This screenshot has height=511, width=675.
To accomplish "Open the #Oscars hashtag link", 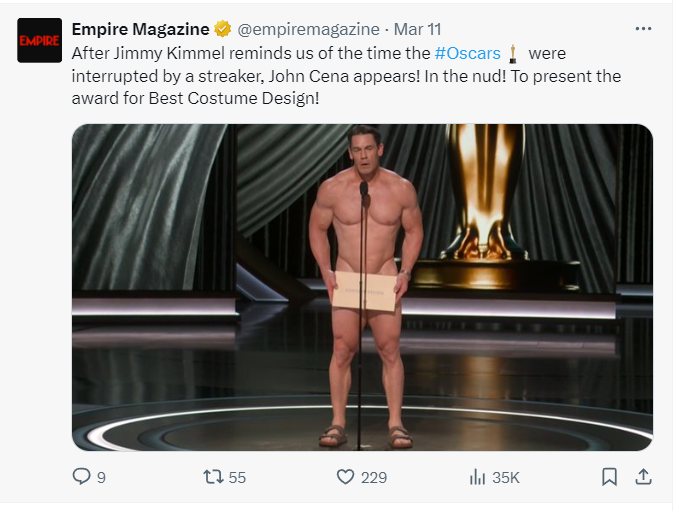I will tap(468, 52).
